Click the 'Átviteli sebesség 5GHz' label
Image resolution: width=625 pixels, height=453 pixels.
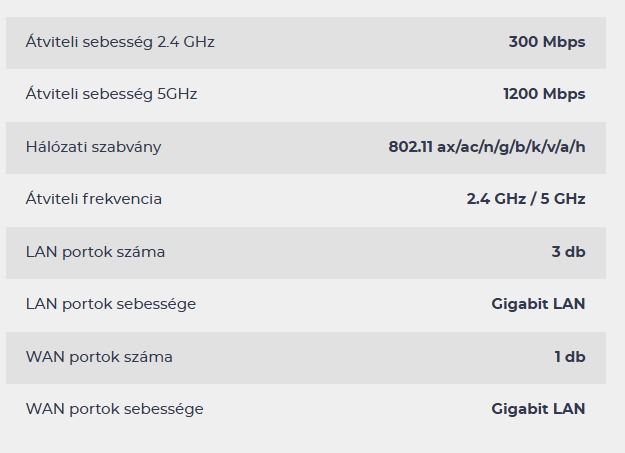coord(111,94)
